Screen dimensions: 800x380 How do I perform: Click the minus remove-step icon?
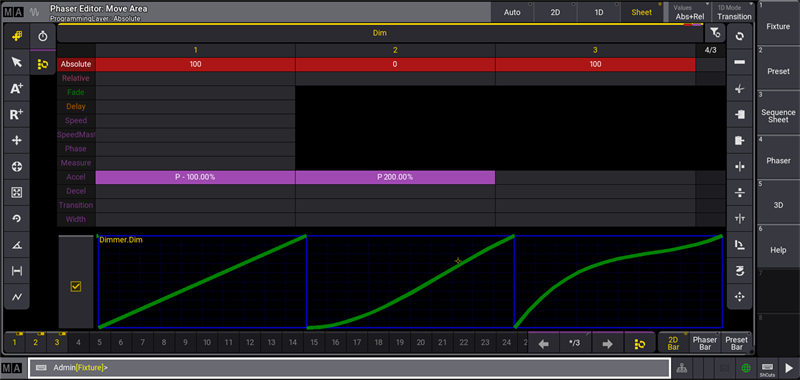pyautogui.click(x=739, y=62)
